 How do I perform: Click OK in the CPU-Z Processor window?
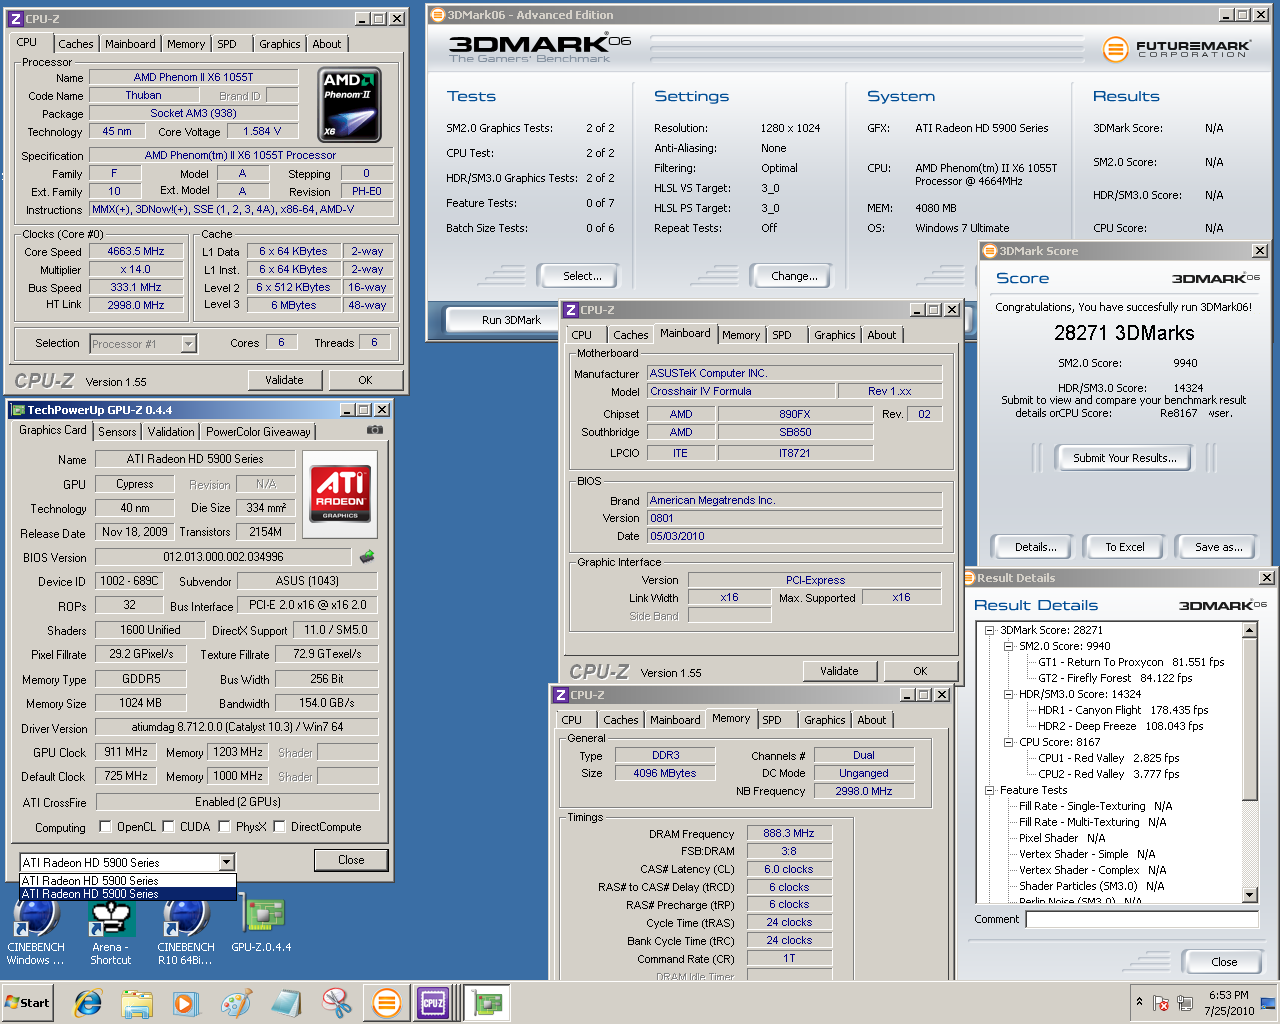[365, 380]
